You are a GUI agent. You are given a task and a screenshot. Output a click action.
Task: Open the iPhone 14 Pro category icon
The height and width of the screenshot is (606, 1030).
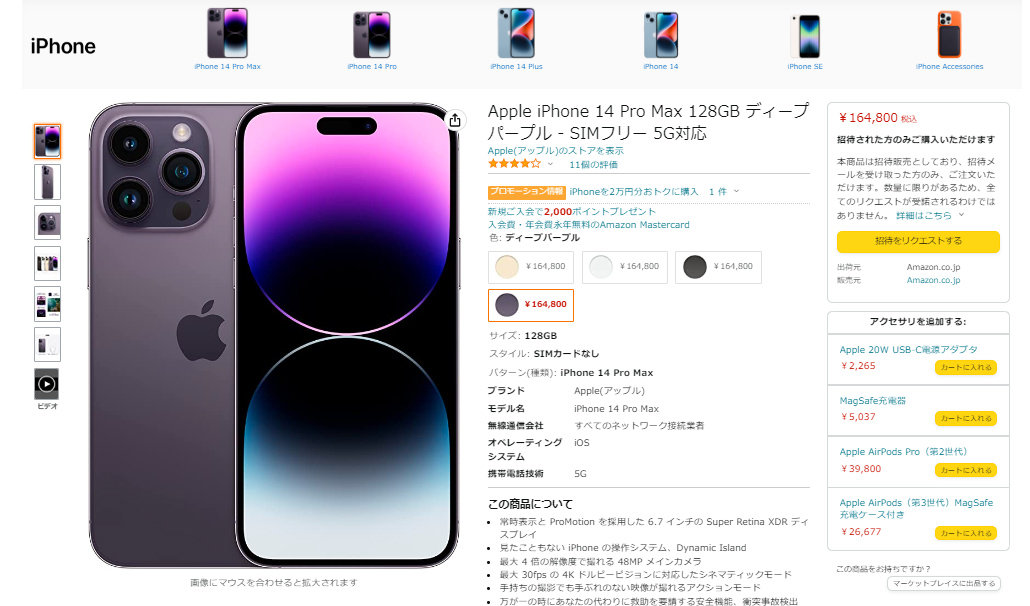372,35
